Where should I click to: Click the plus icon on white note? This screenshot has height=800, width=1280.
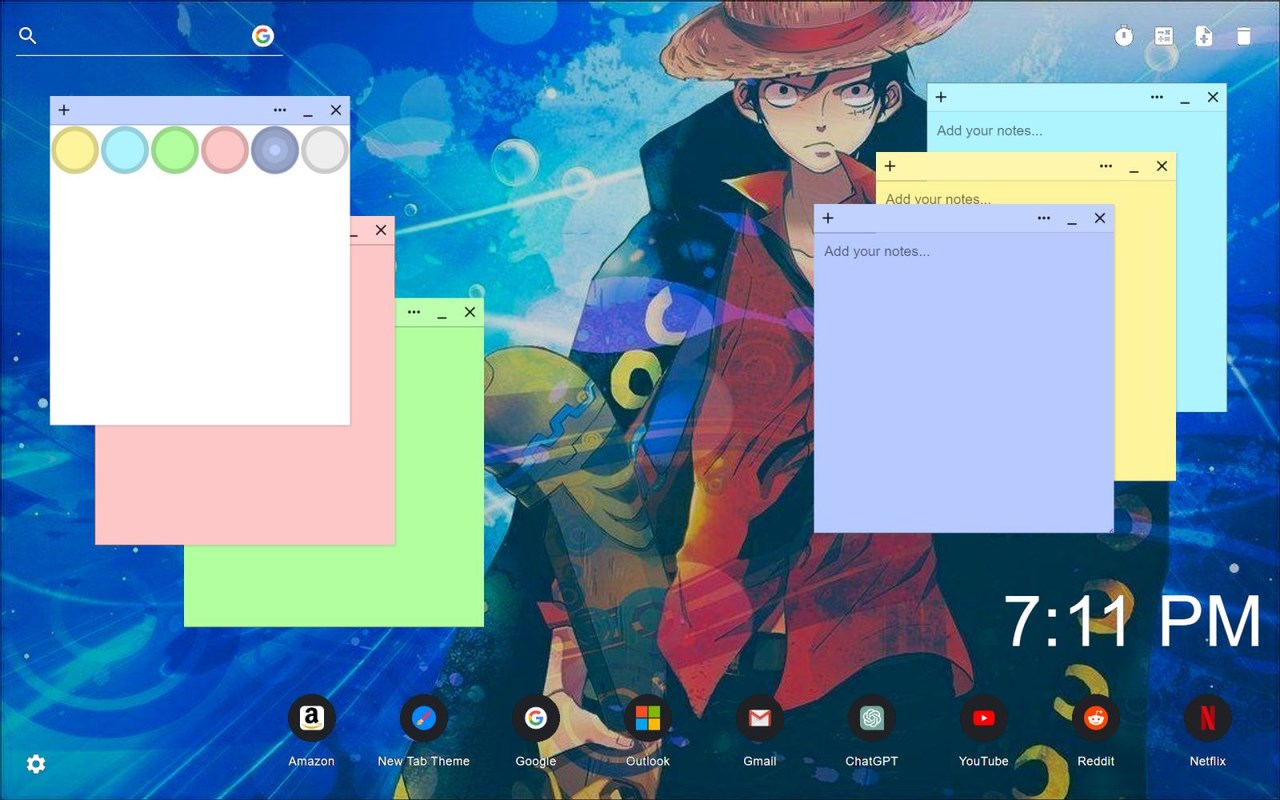pyautogui.click(x=64, y=110)
